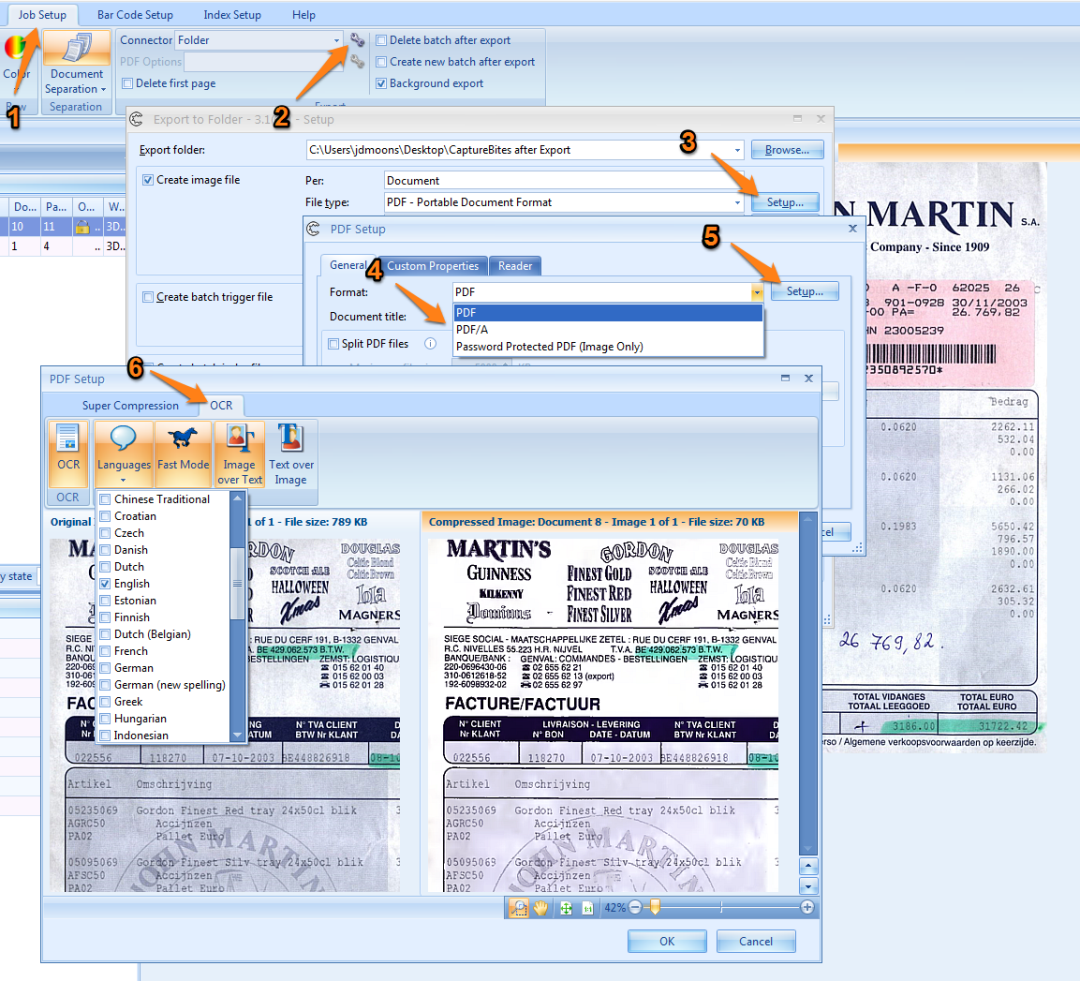Click the zoom slider handle
The image size is (1080, 981).
(x=654, y=907)
